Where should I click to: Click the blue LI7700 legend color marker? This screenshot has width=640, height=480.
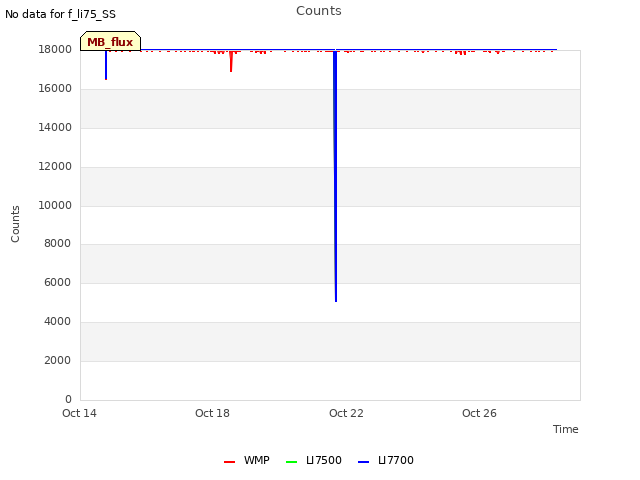363,462
